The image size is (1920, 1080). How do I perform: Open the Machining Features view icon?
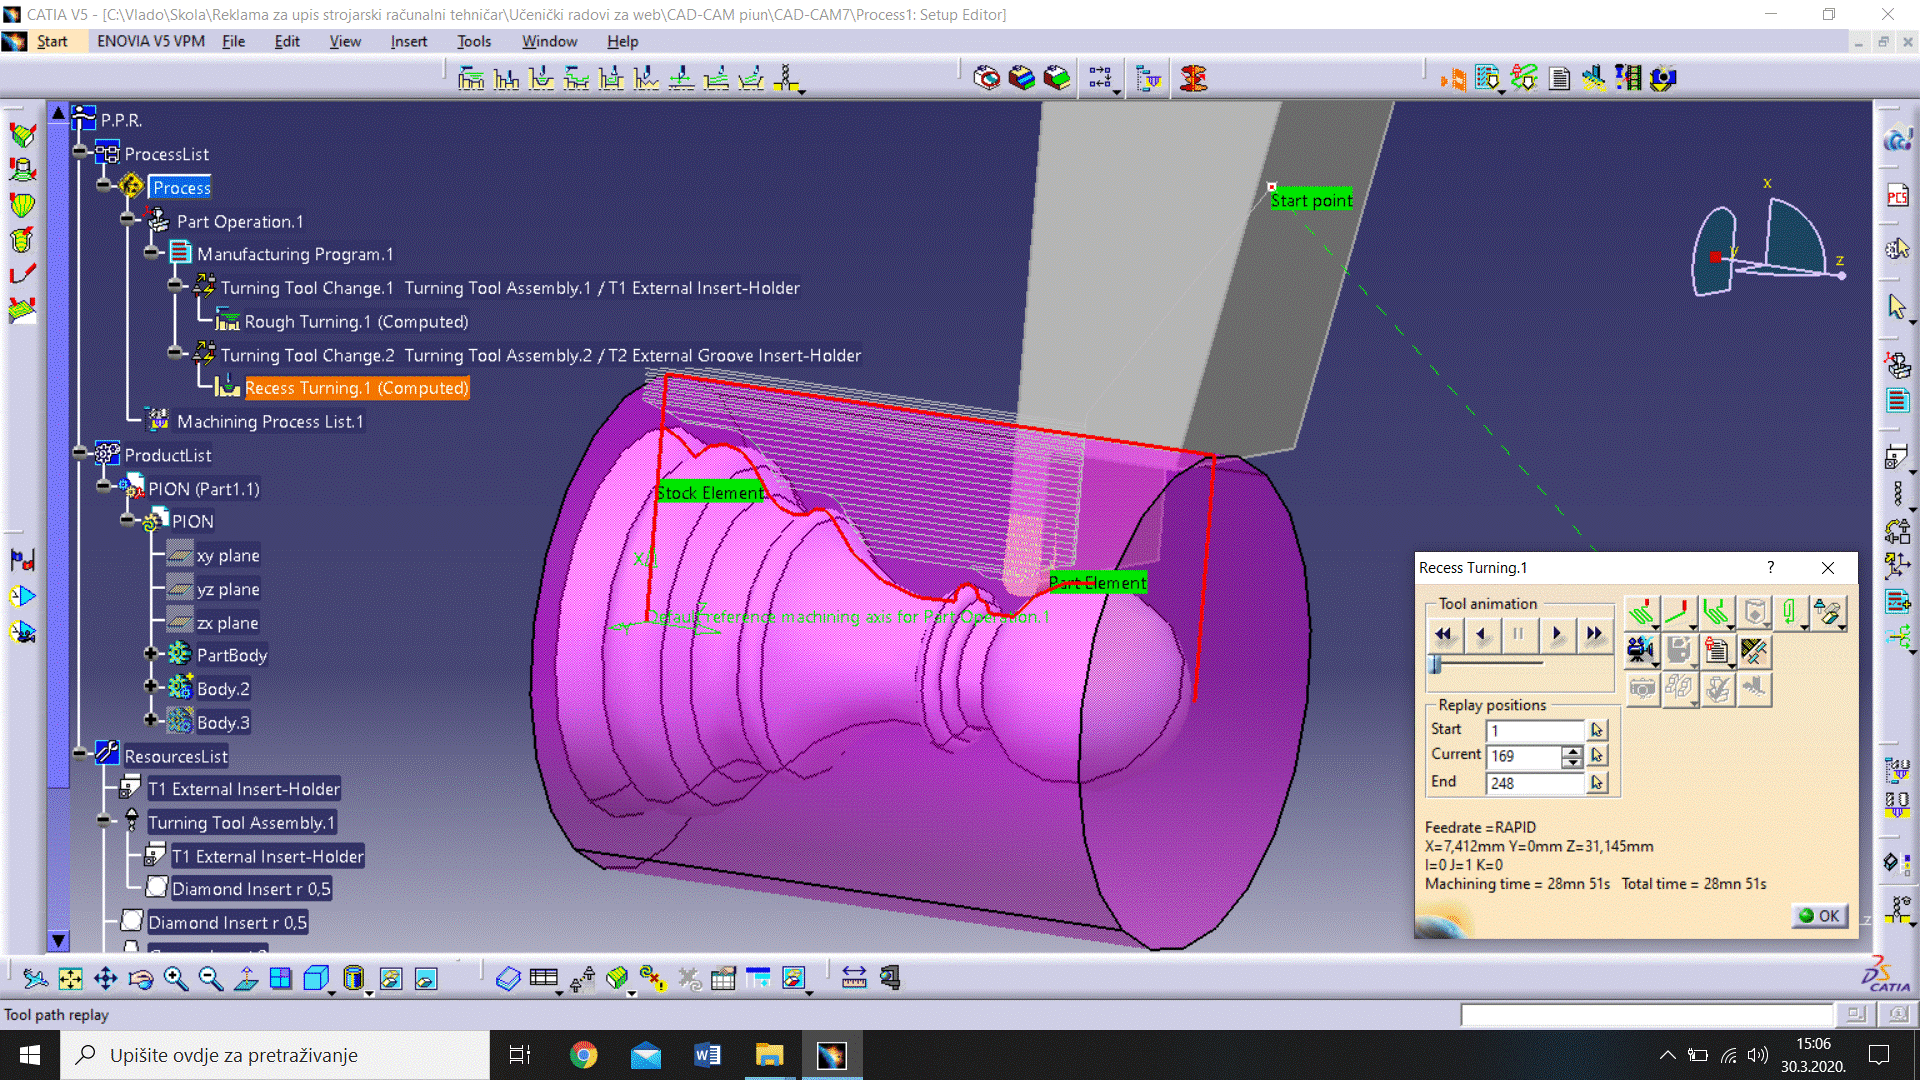[x=1149, y=78]
